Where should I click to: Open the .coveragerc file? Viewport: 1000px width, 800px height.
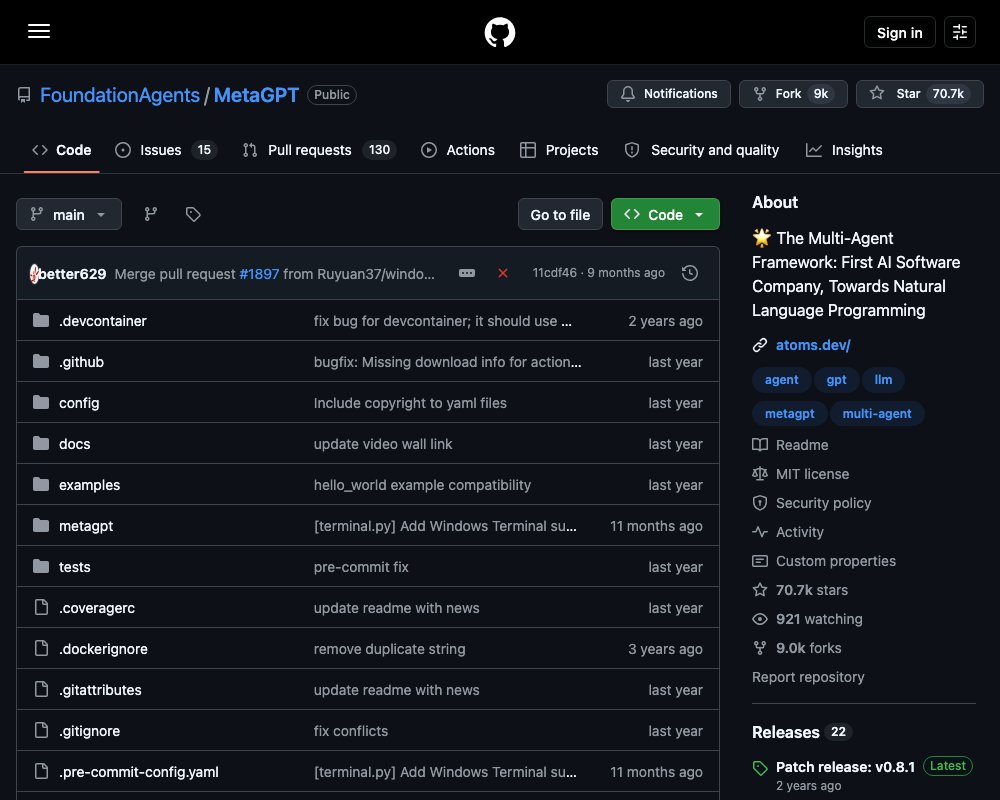(x=97, y=608)
